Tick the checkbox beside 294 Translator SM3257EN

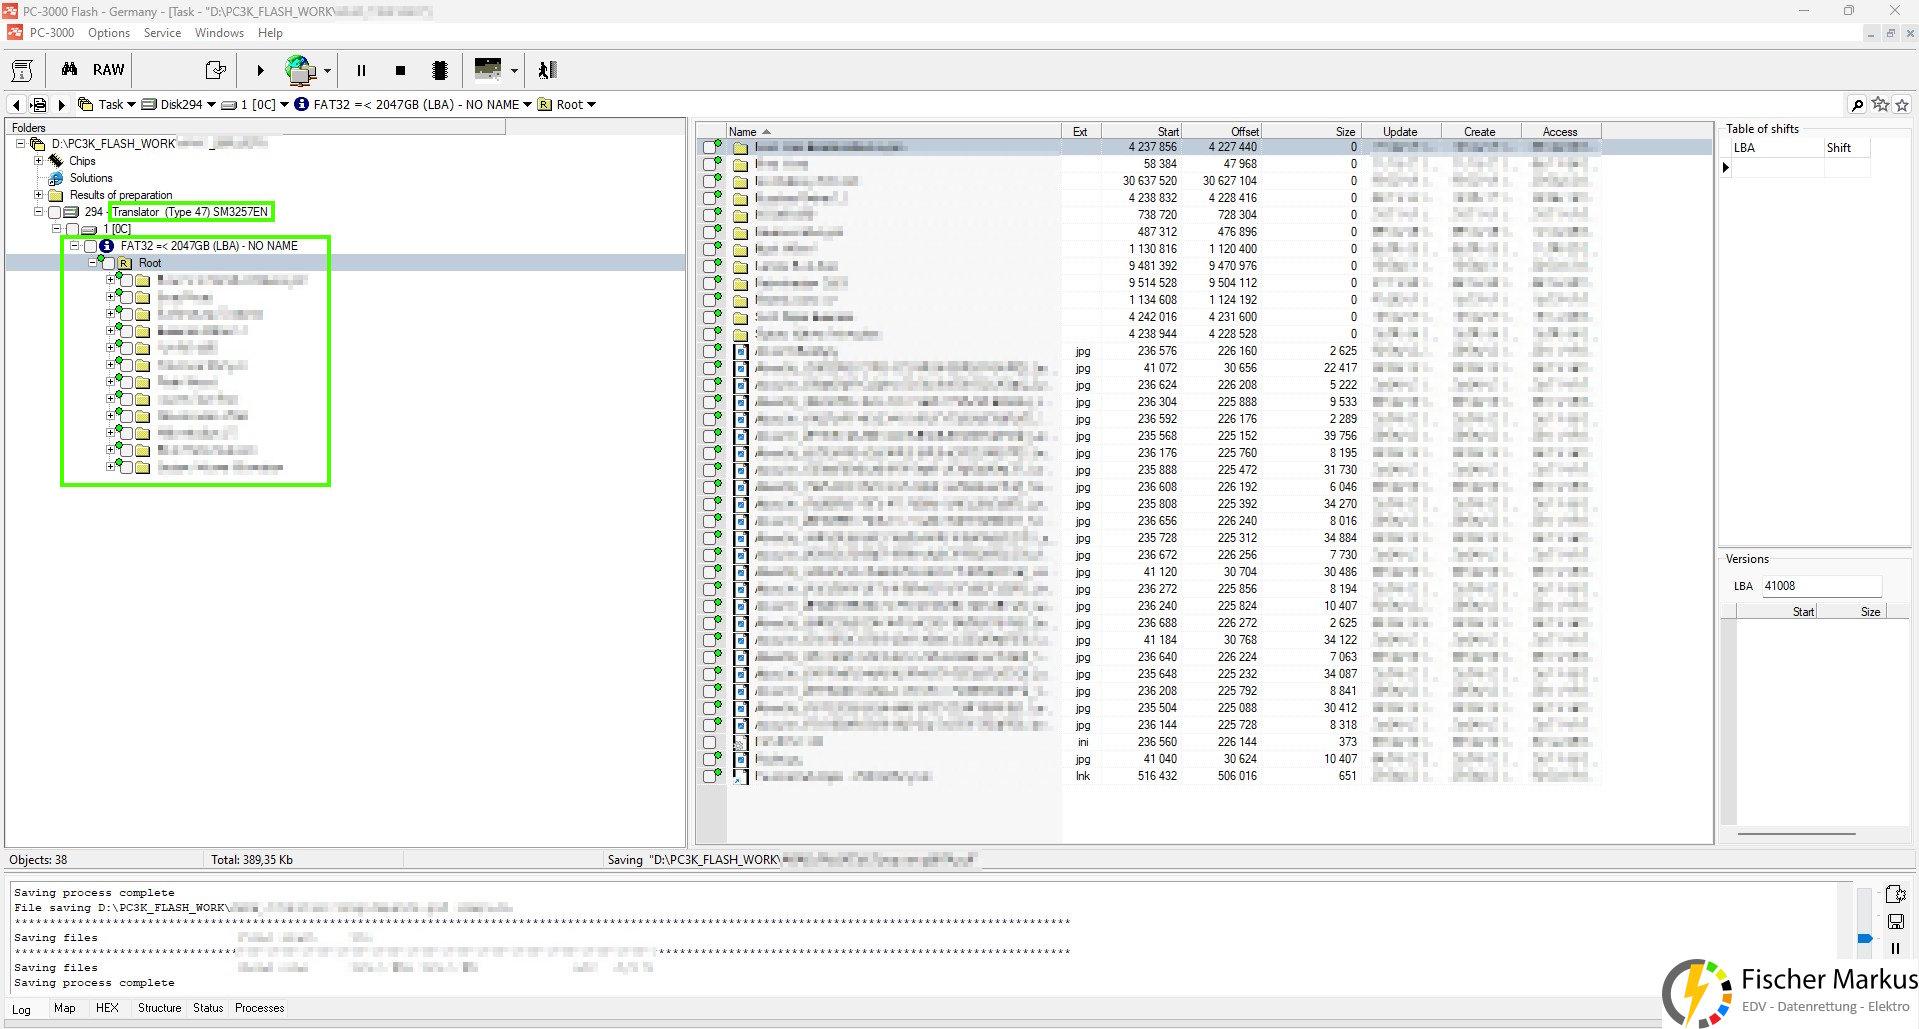pos(55,212)
